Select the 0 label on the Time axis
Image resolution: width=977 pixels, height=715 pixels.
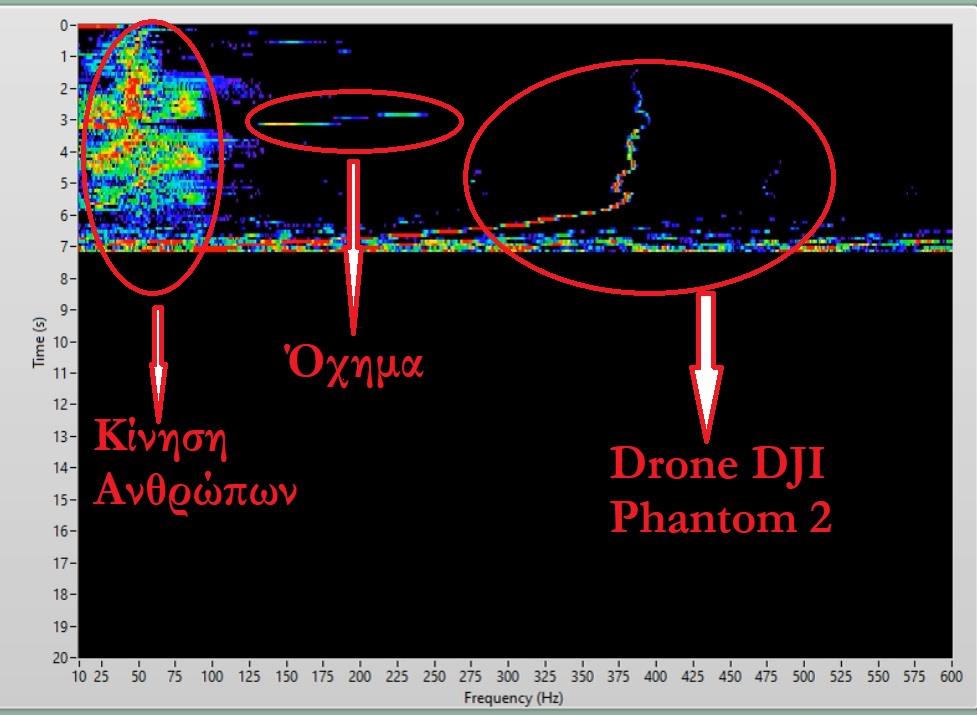(64, 26)
